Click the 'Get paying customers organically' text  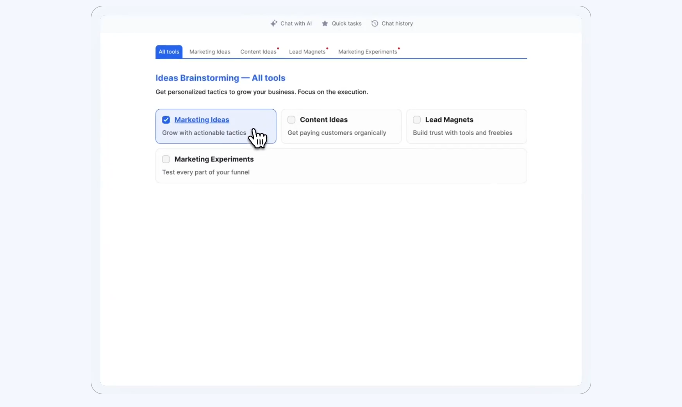(335, 132)
